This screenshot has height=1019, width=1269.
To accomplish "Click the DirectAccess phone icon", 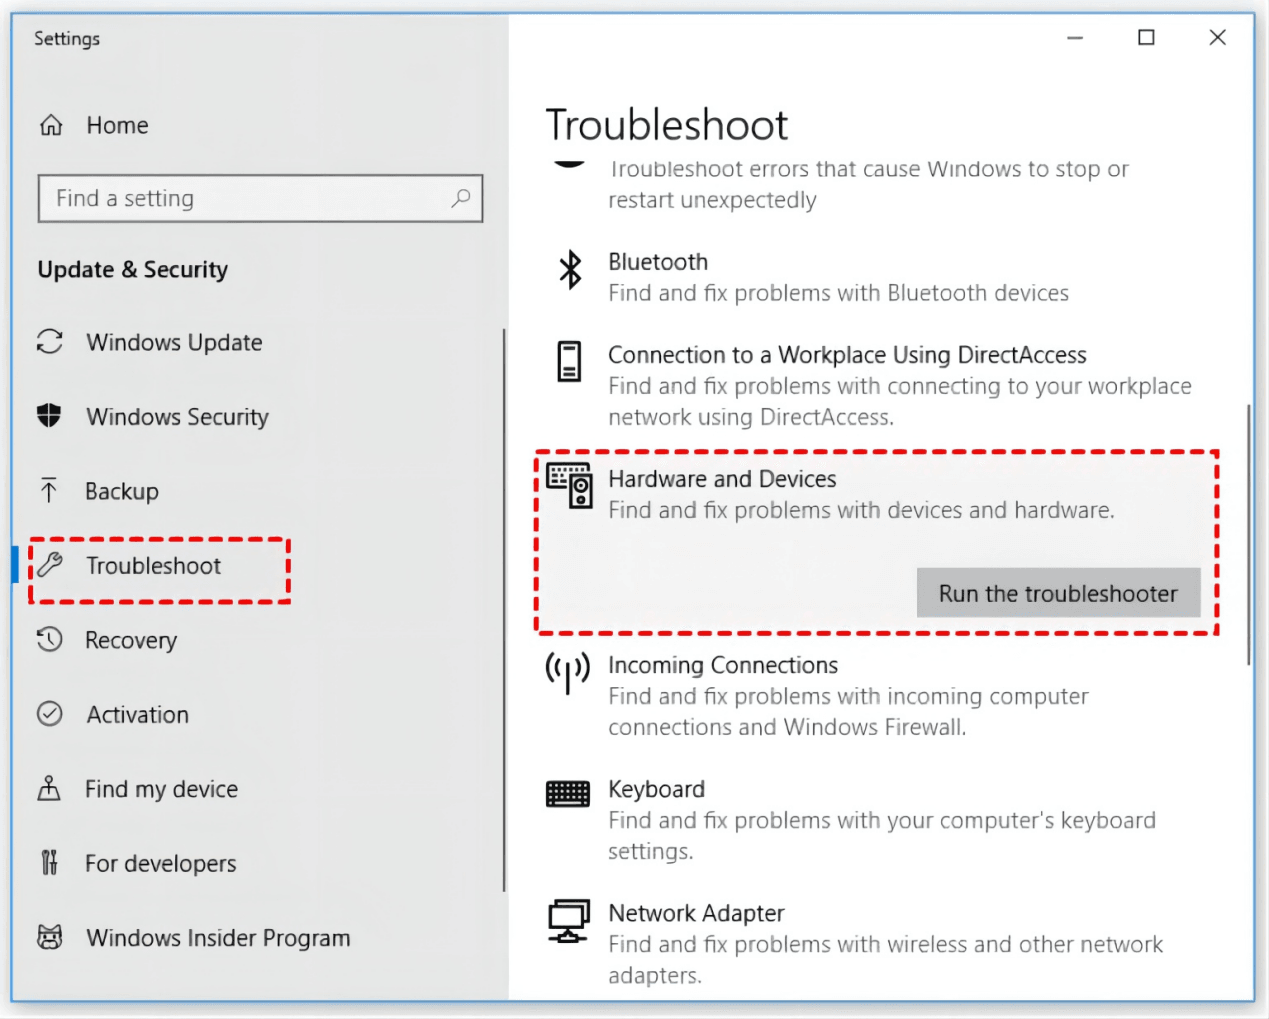I will click(569, 361).
